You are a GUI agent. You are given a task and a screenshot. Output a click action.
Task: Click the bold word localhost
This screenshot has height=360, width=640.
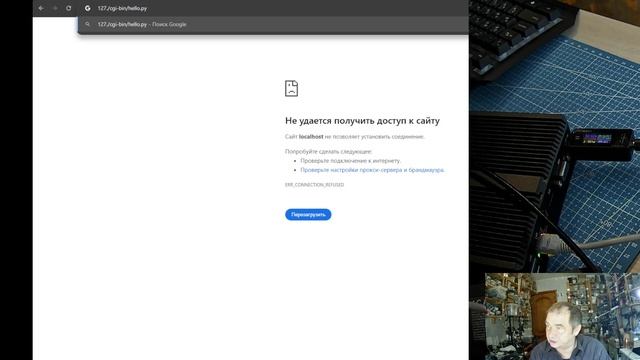point(311,137)
